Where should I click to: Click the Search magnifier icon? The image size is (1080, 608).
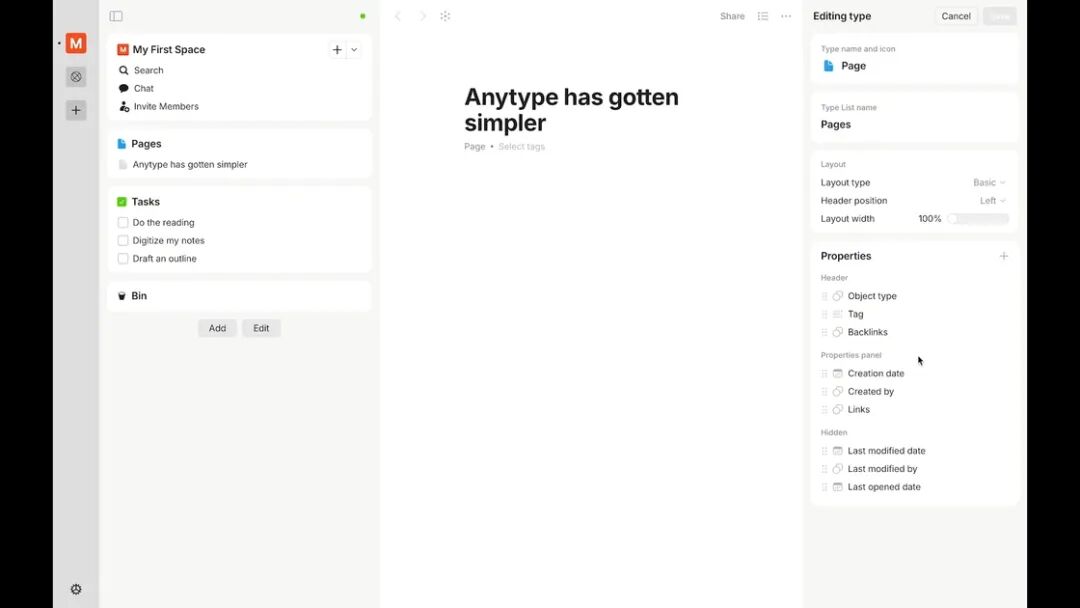pyautogui.click(x=124, y=70)
